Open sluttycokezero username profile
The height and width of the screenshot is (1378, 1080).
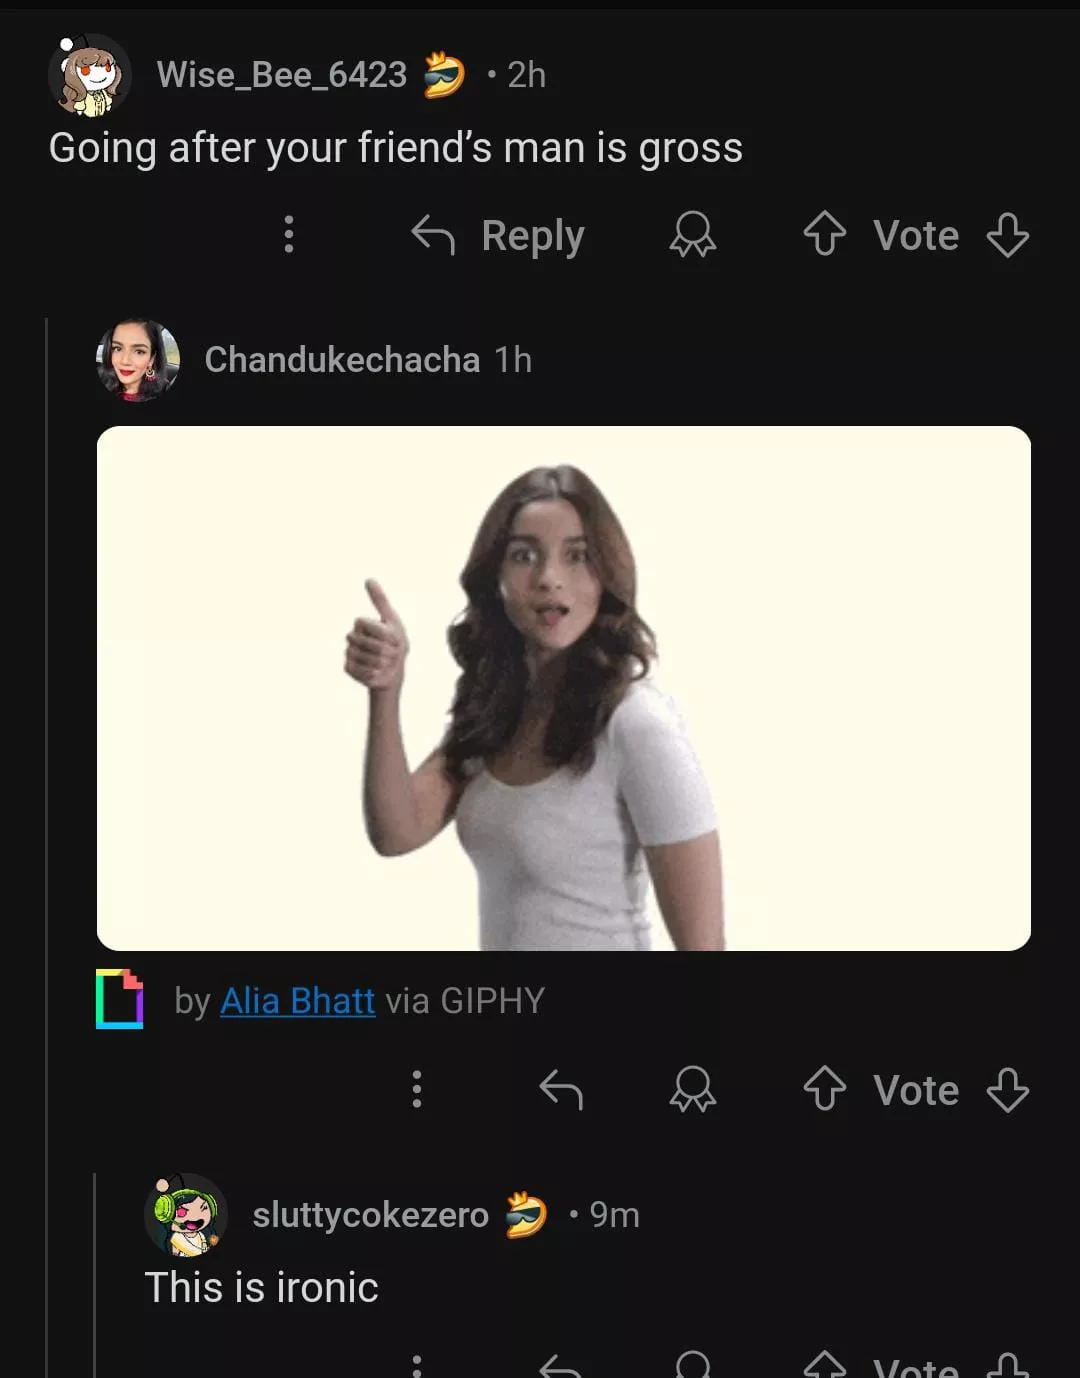point(370,1215)
